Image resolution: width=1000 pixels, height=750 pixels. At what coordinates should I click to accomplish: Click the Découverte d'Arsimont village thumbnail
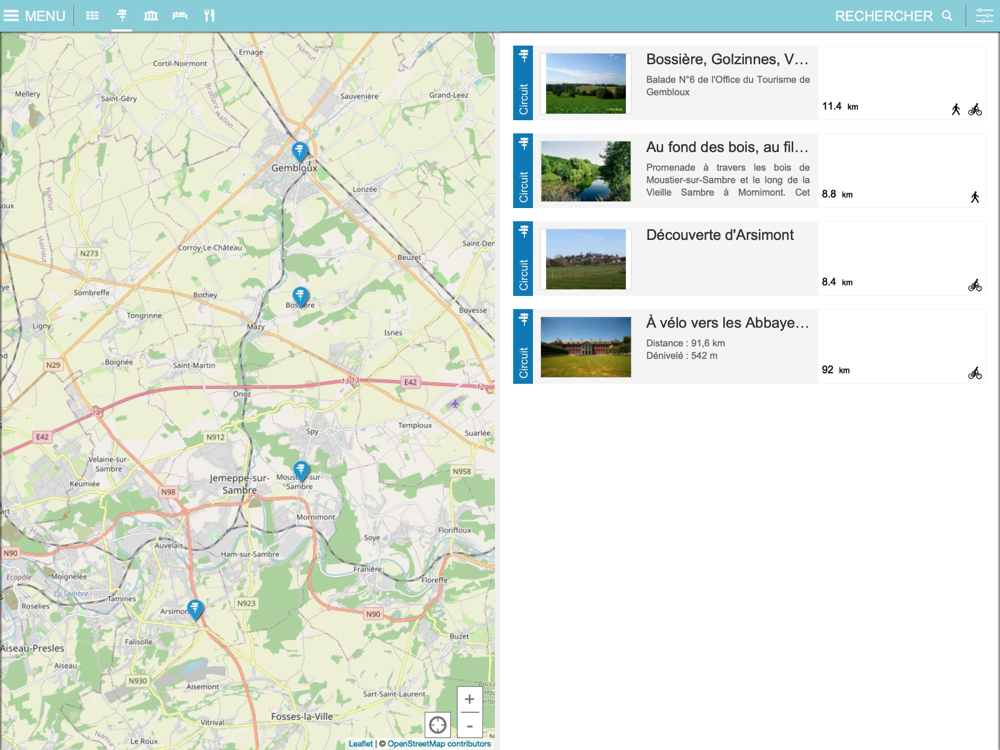click(585, 259)
